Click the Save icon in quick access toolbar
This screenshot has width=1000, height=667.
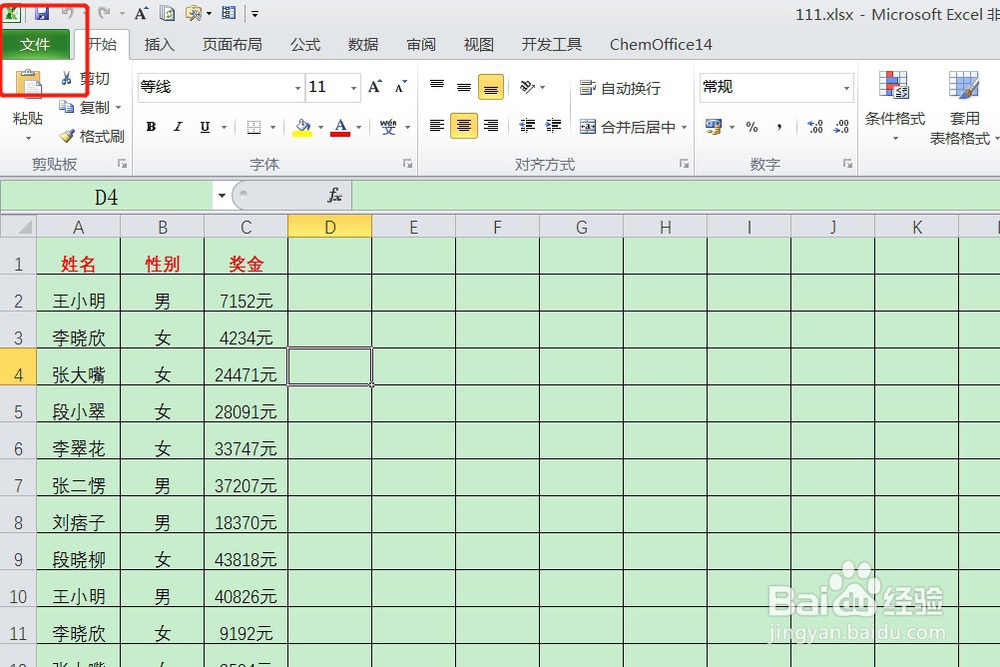tap(42, 13)
